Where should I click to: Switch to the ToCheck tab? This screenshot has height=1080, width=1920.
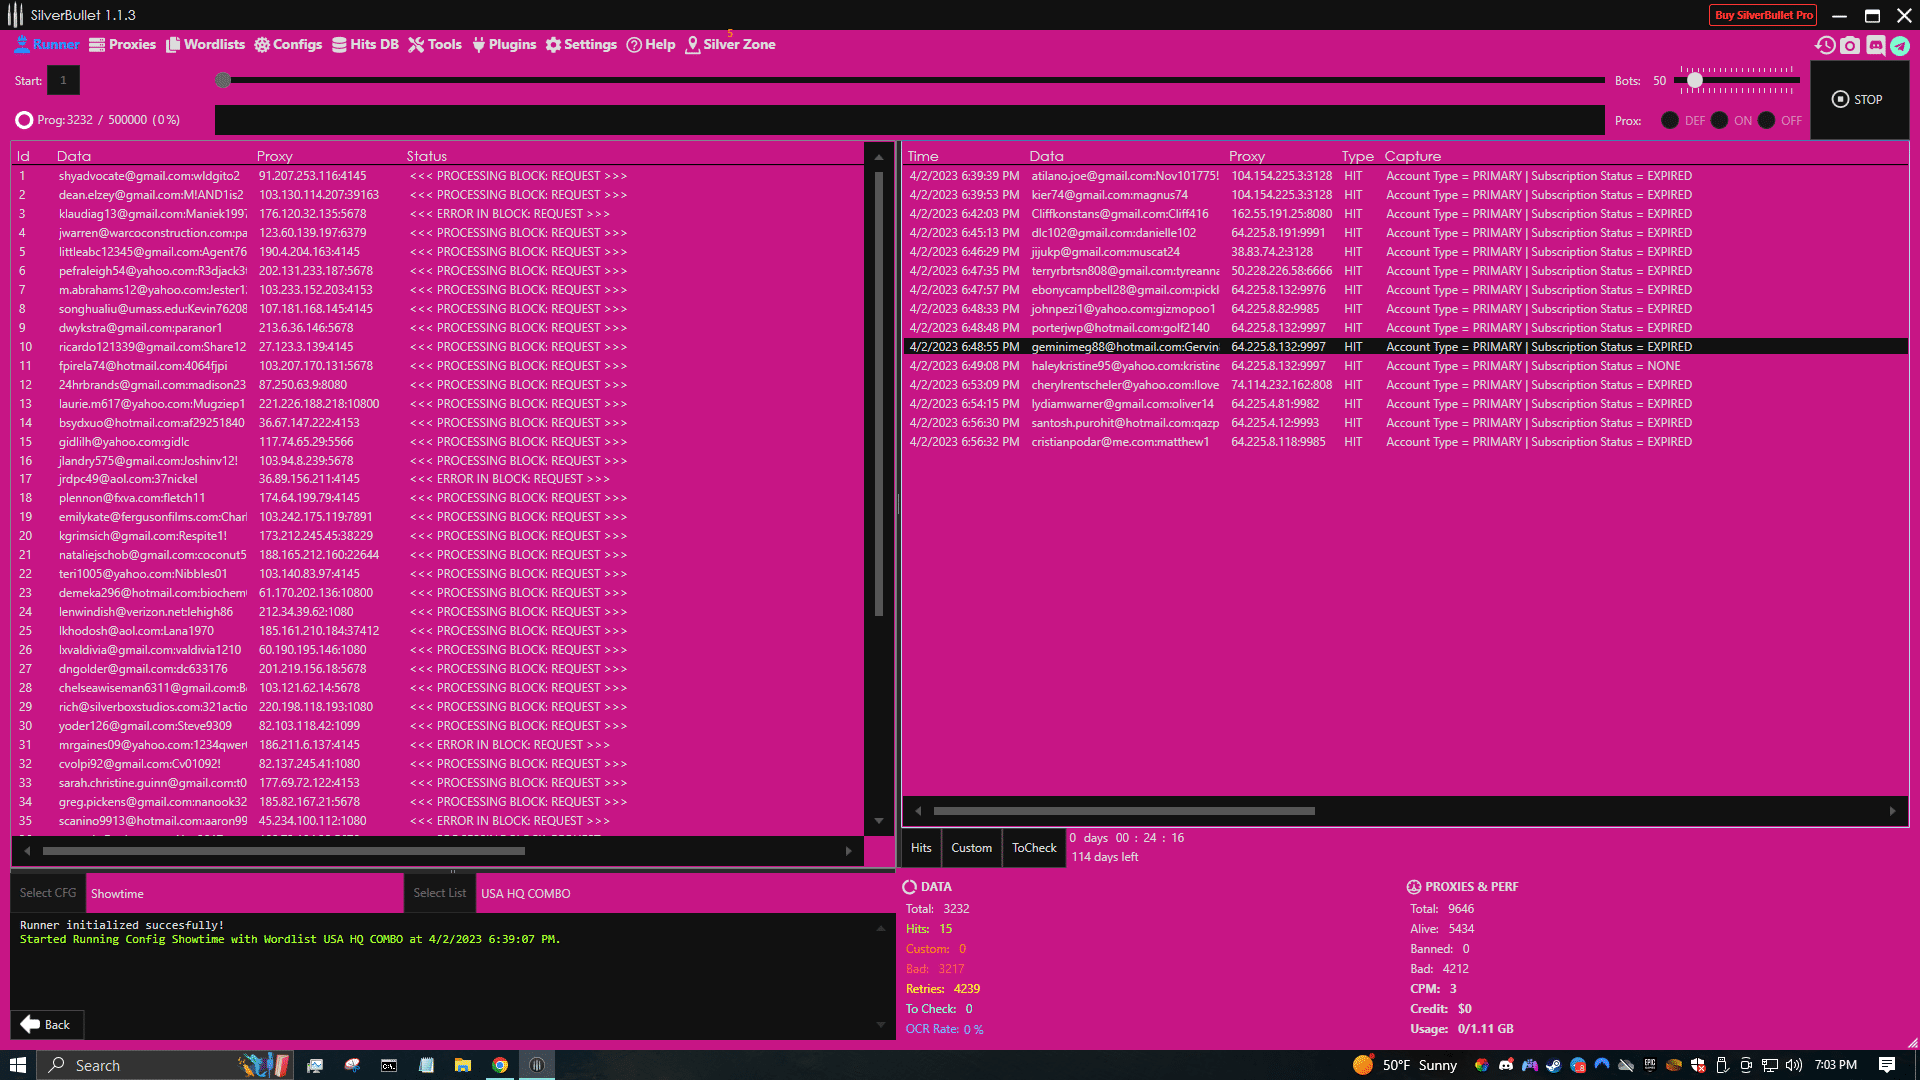1033,848
